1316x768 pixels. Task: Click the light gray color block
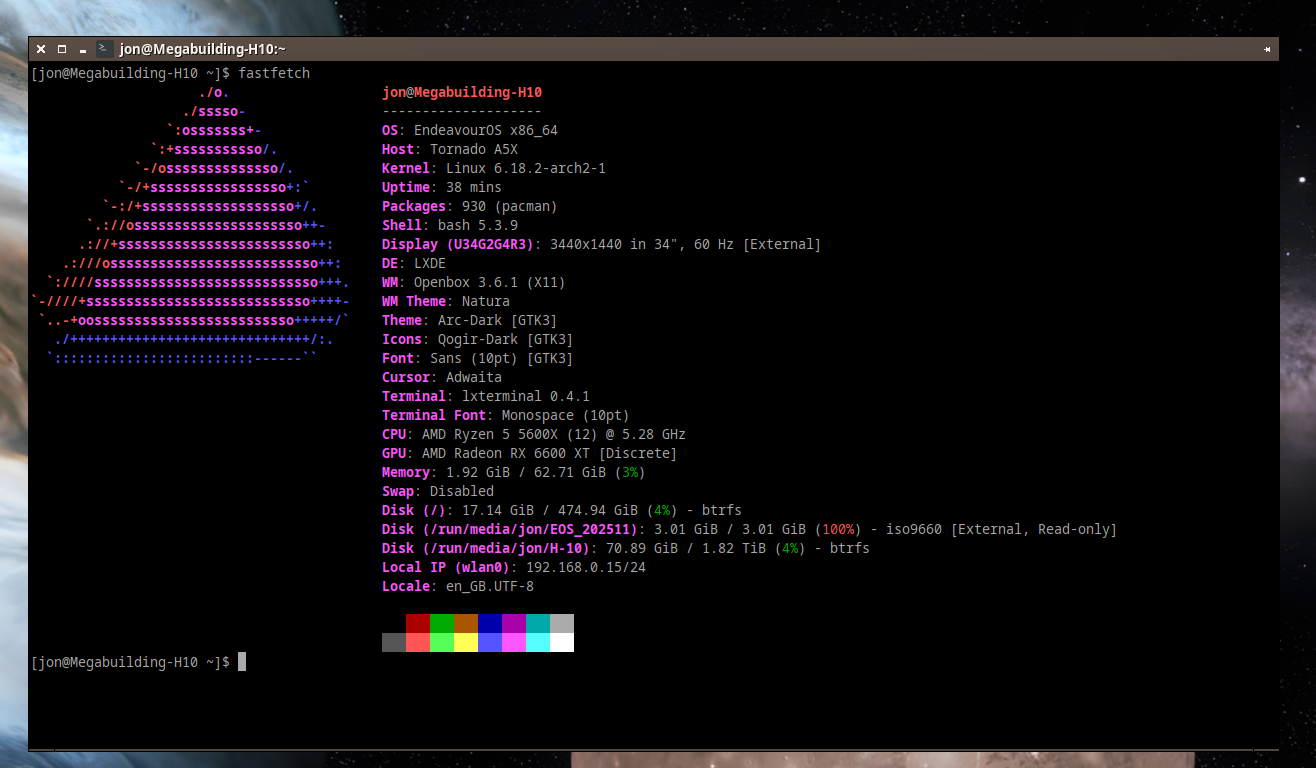tap(562, 623)
